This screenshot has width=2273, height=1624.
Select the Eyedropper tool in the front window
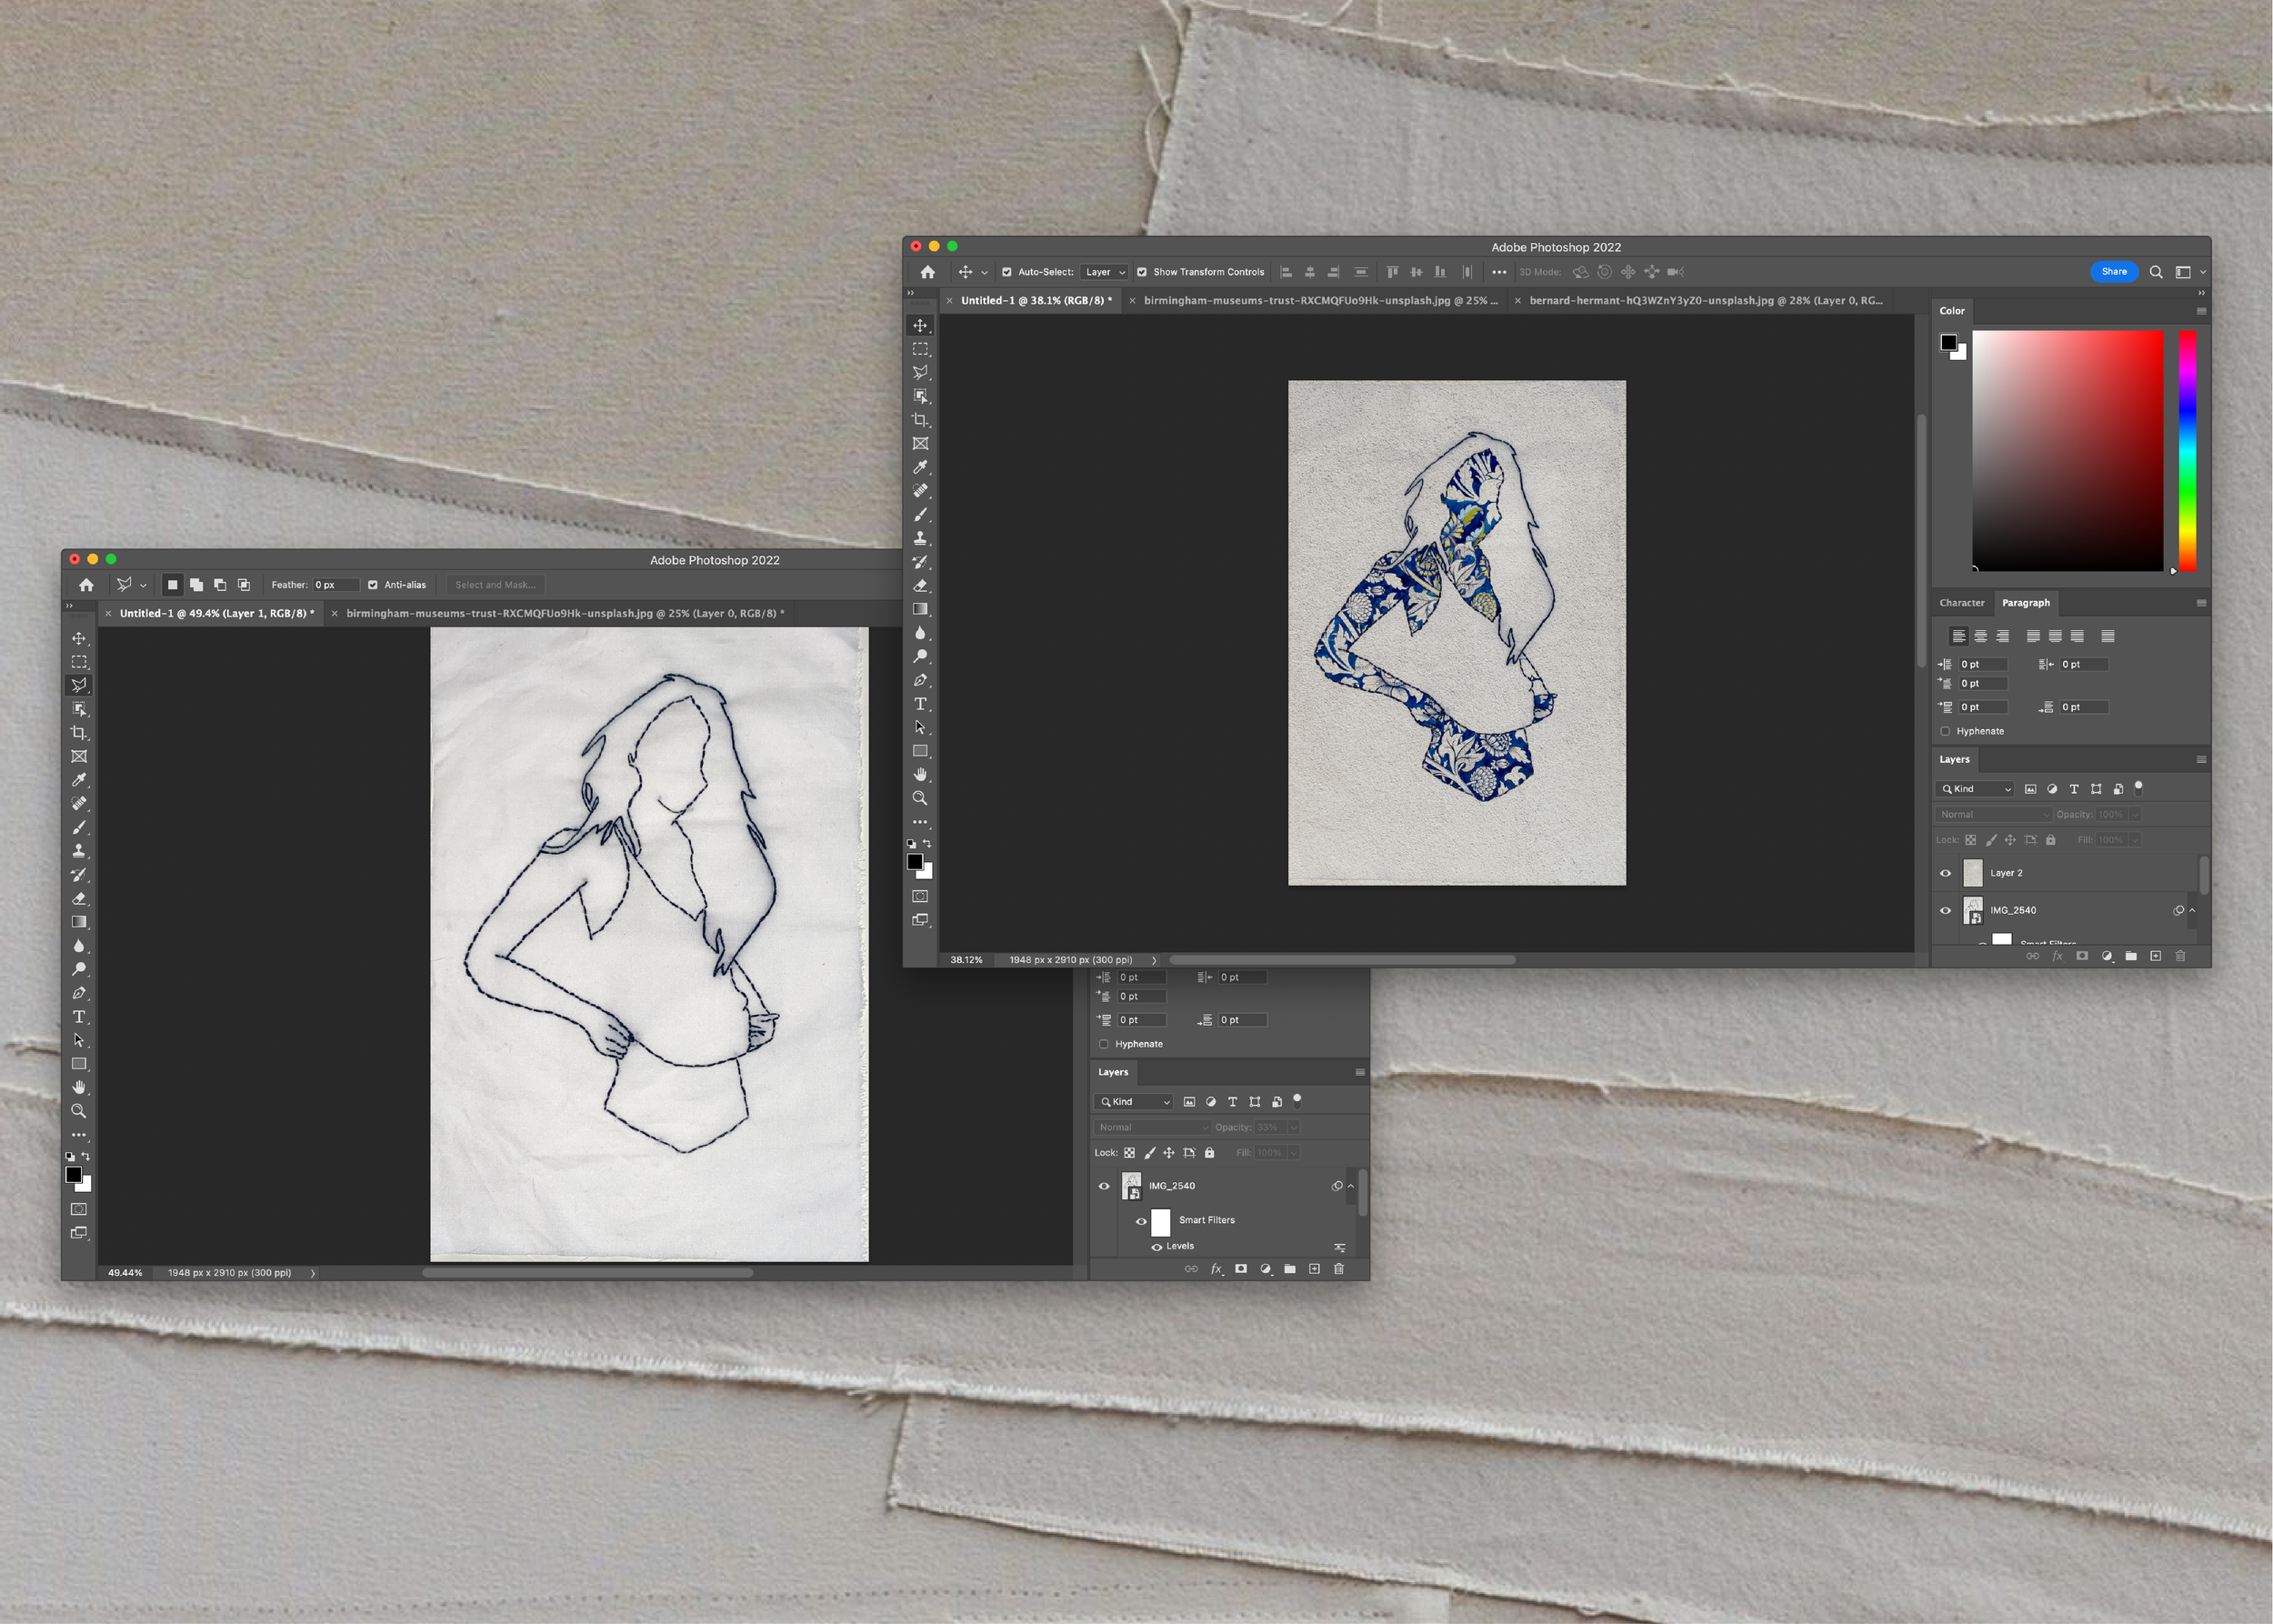[920, 467]
